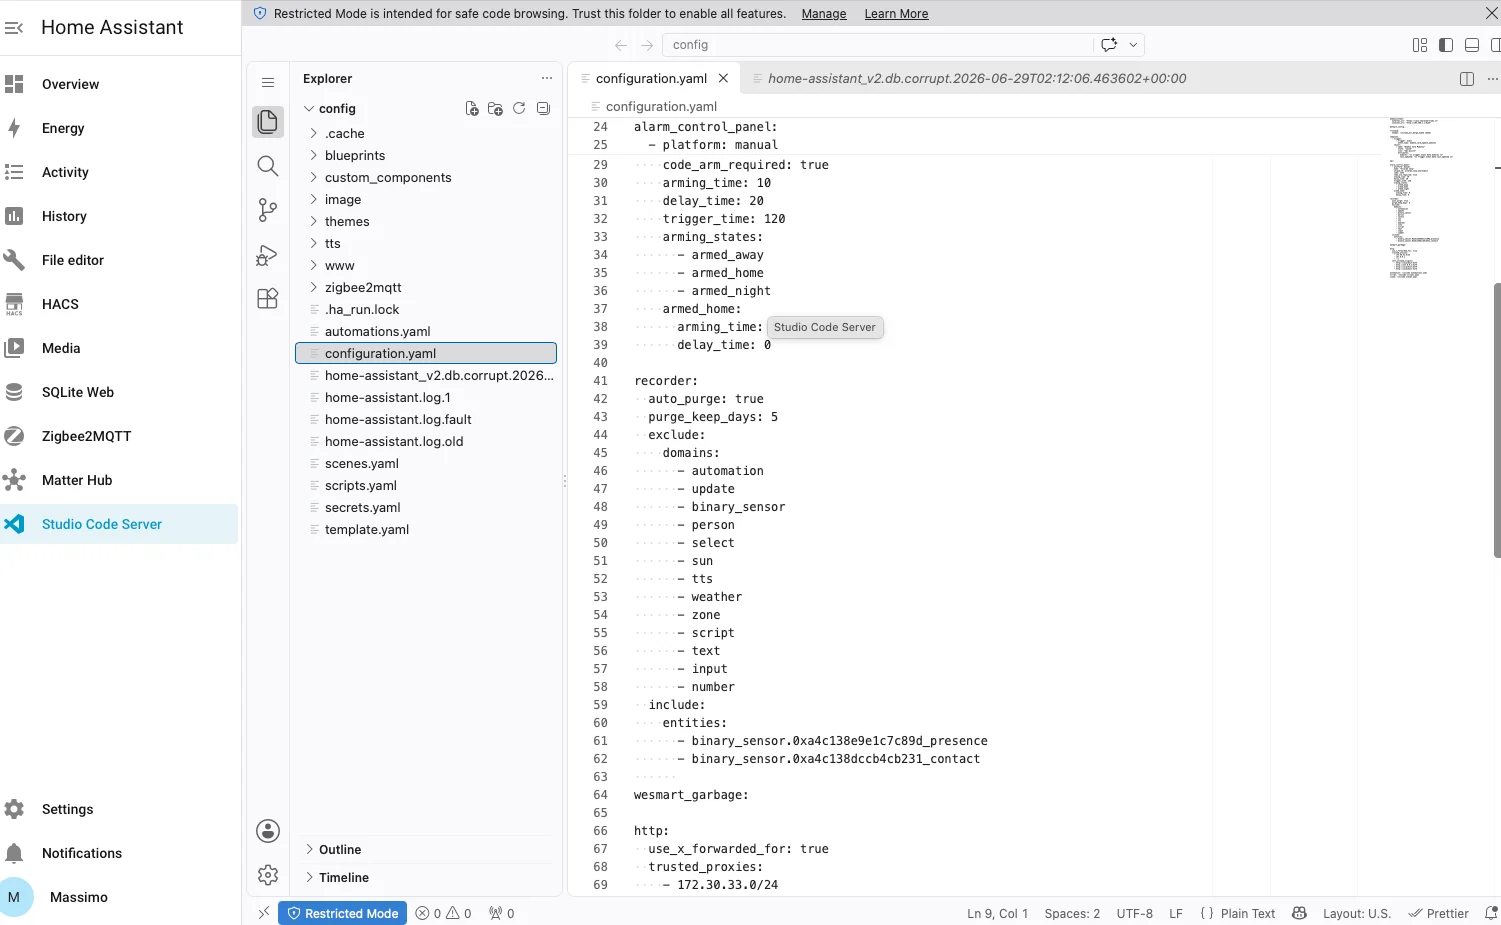The width and height of the screenshot is (1501, 925).
Task: Open HACS from the Home Assistant sidebar
Action: [x=120, y=304]
